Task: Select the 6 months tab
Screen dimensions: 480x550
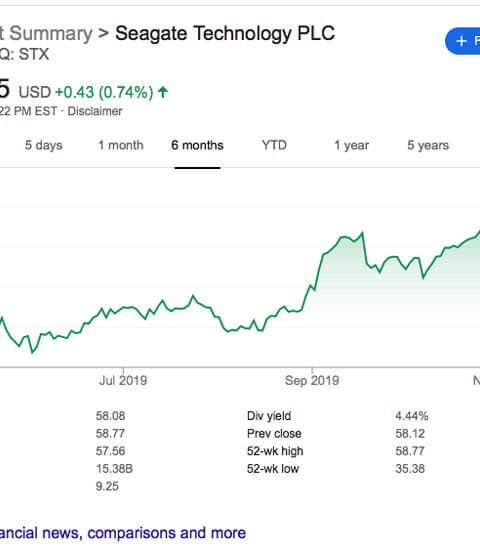Action: 197,145
